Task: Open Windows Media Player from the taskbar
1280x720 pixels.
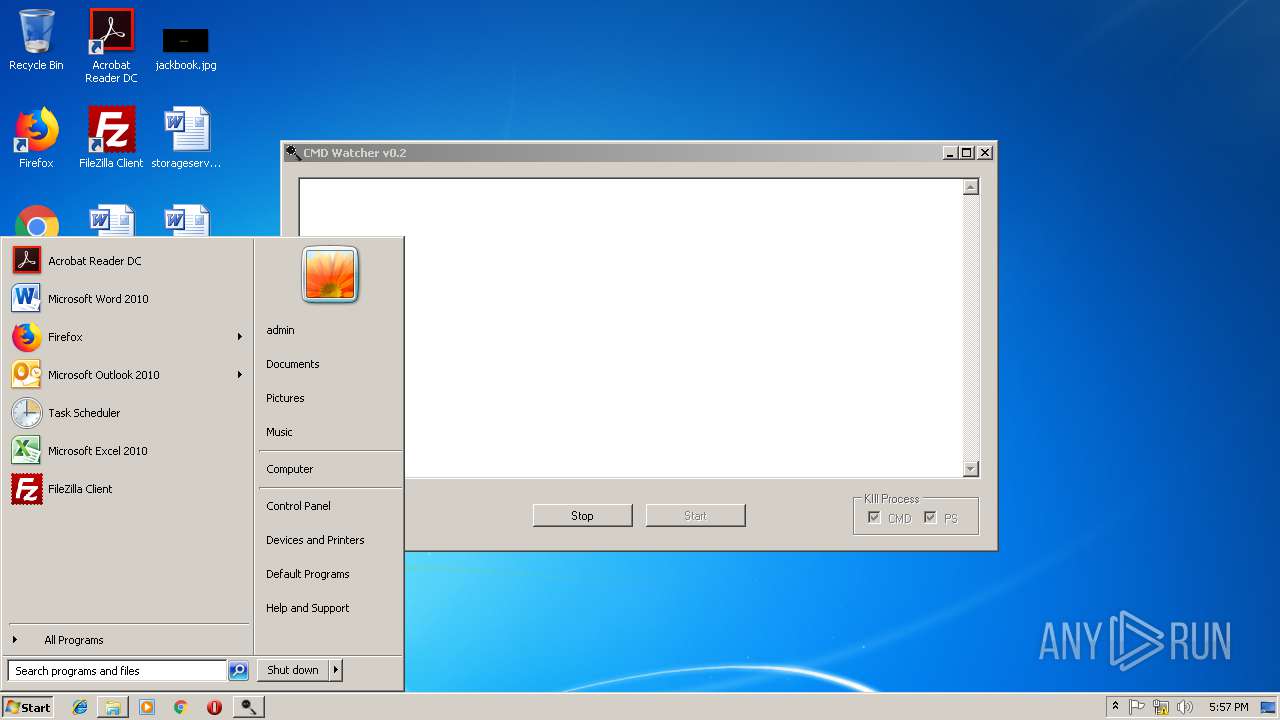Action: 147,707
